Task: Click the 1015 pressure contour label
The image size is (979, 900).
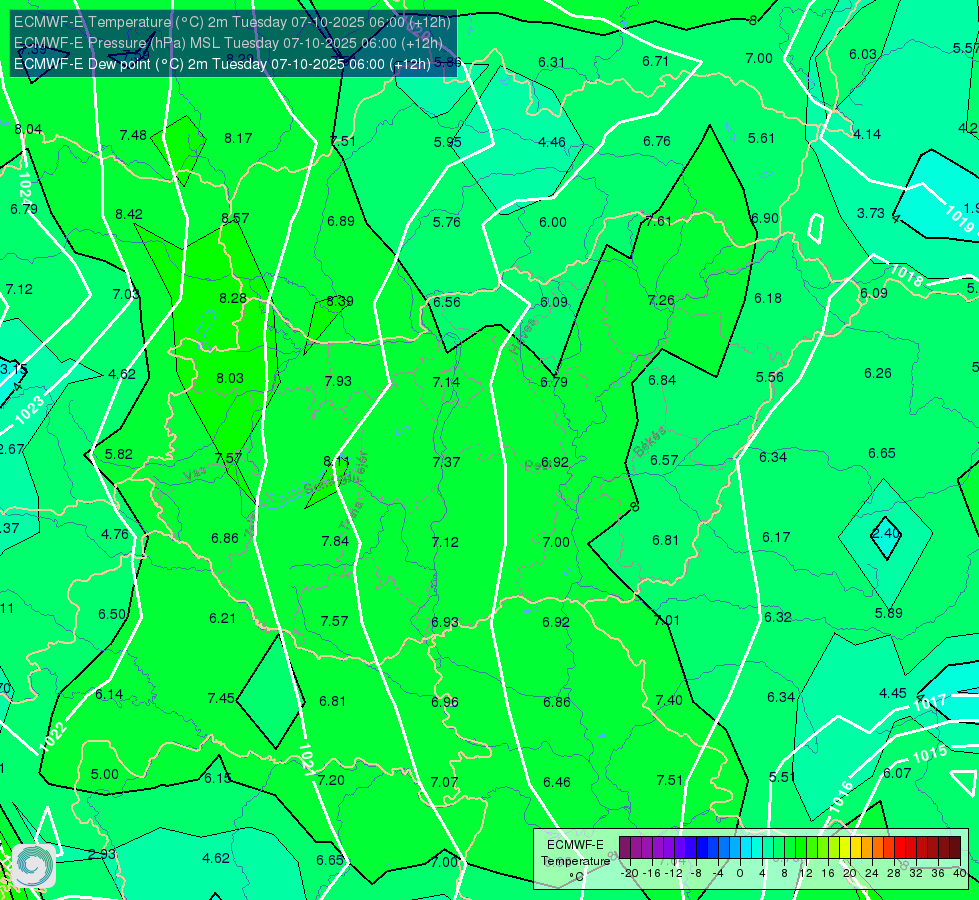Action: pyautogui.click(x=930, y=754)
